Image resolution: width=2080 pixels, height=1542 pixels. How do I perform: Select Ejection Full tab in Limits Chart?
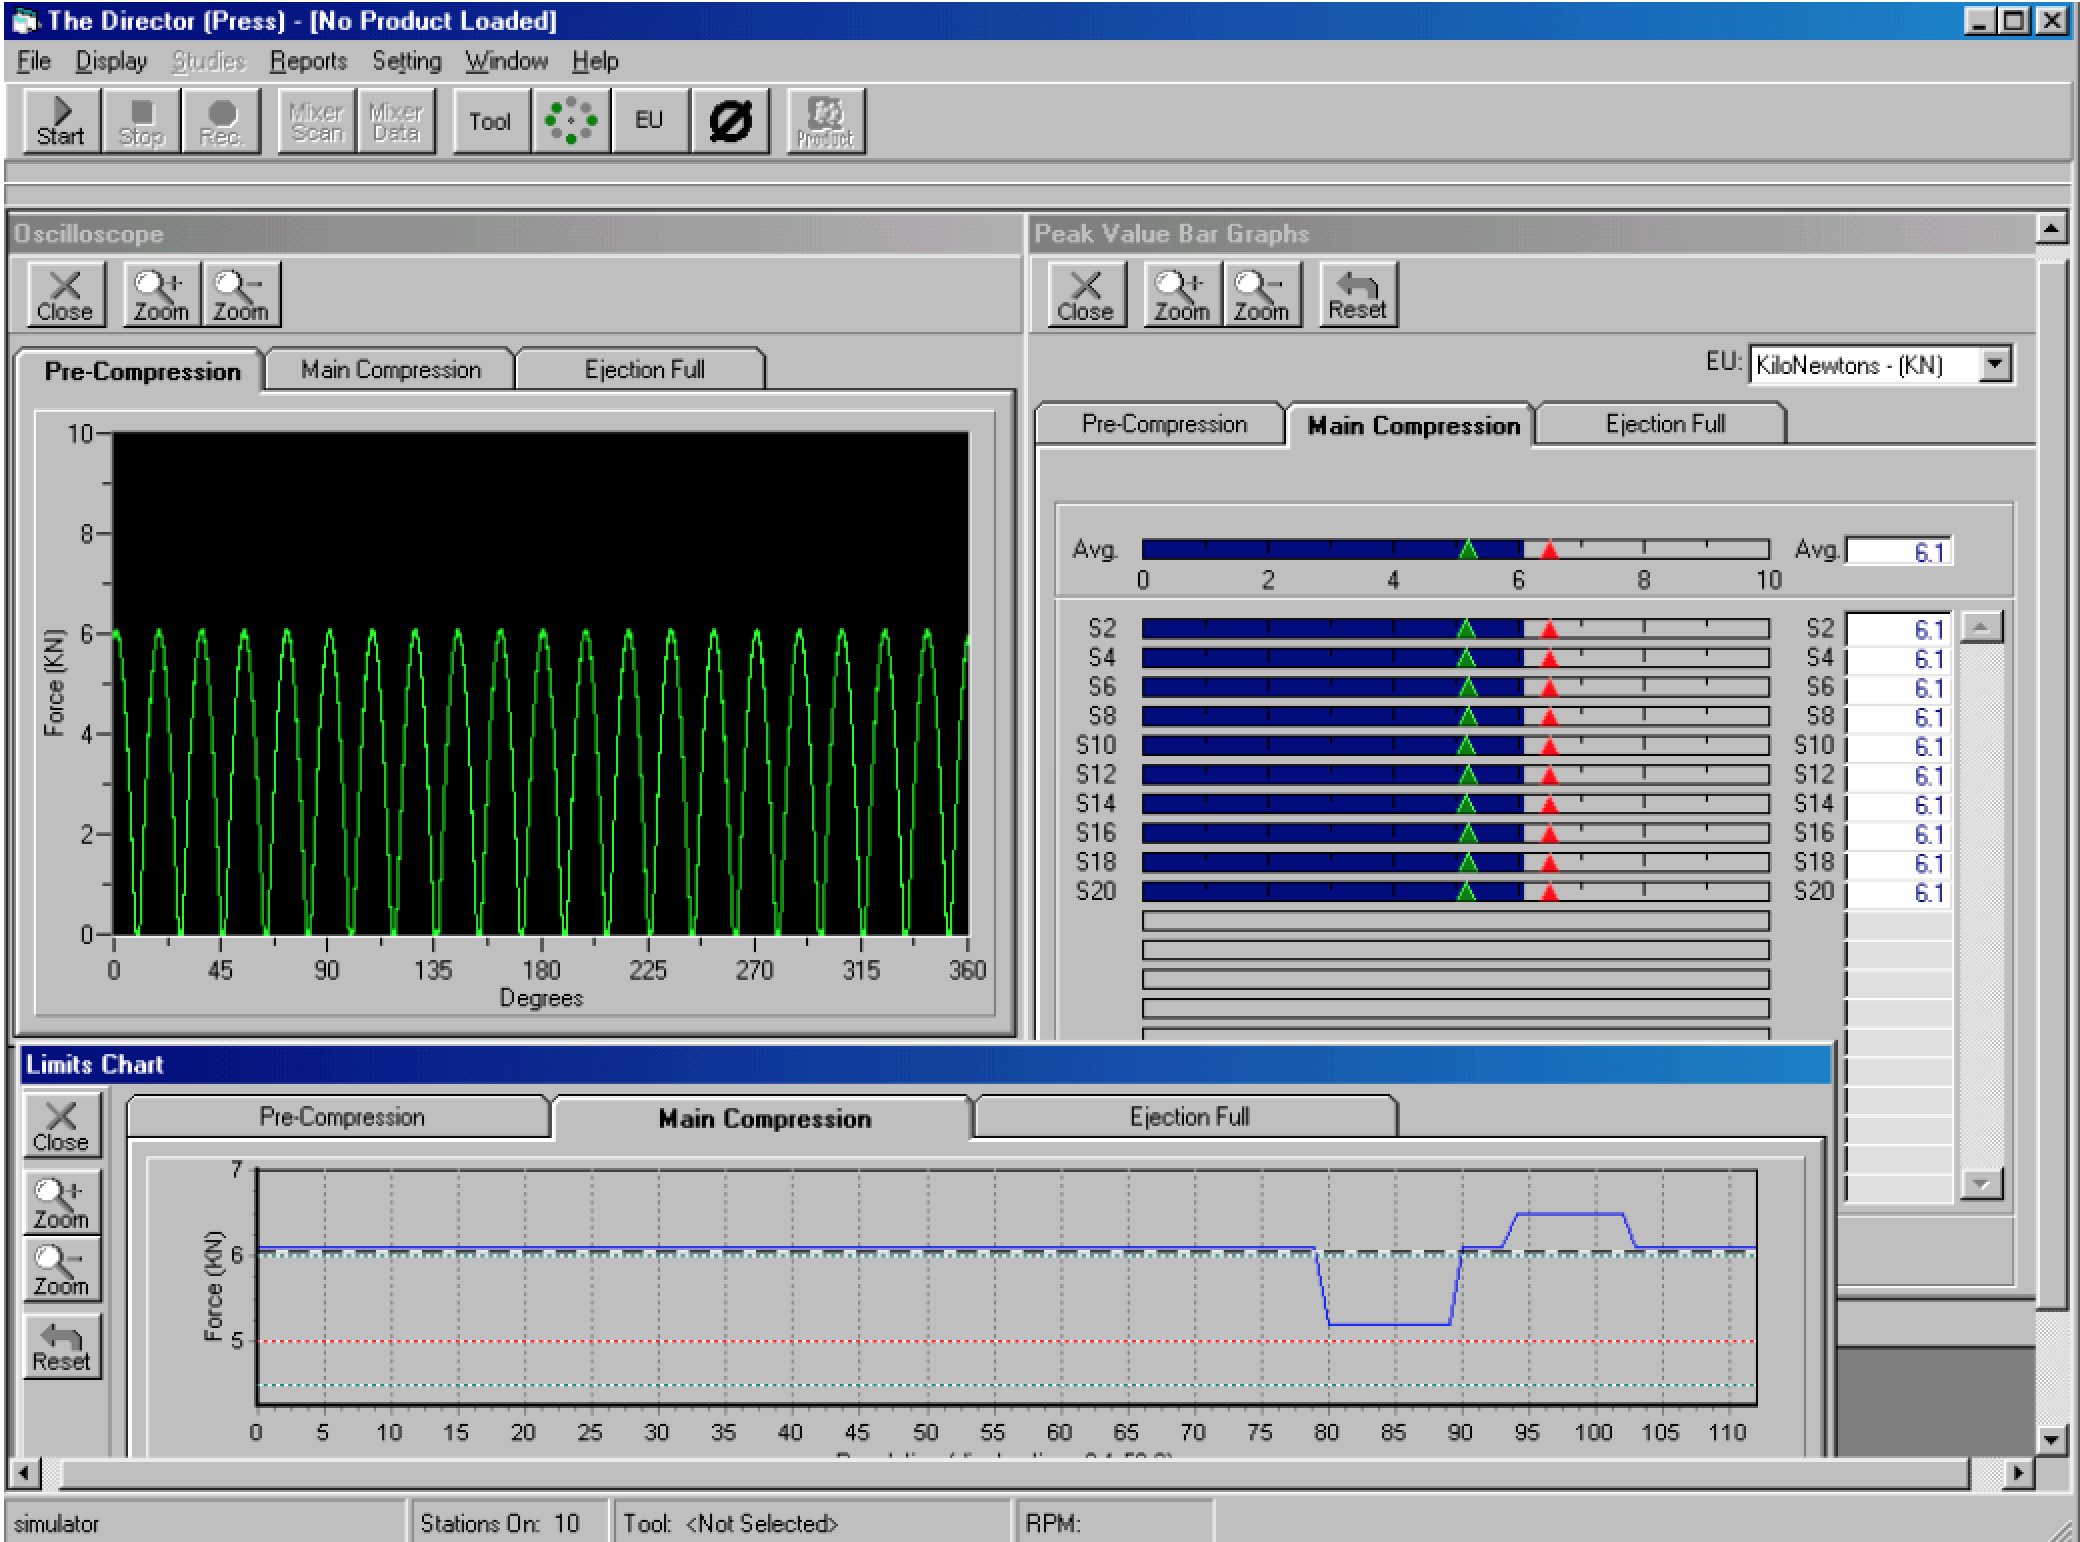pos(1188,1117)
